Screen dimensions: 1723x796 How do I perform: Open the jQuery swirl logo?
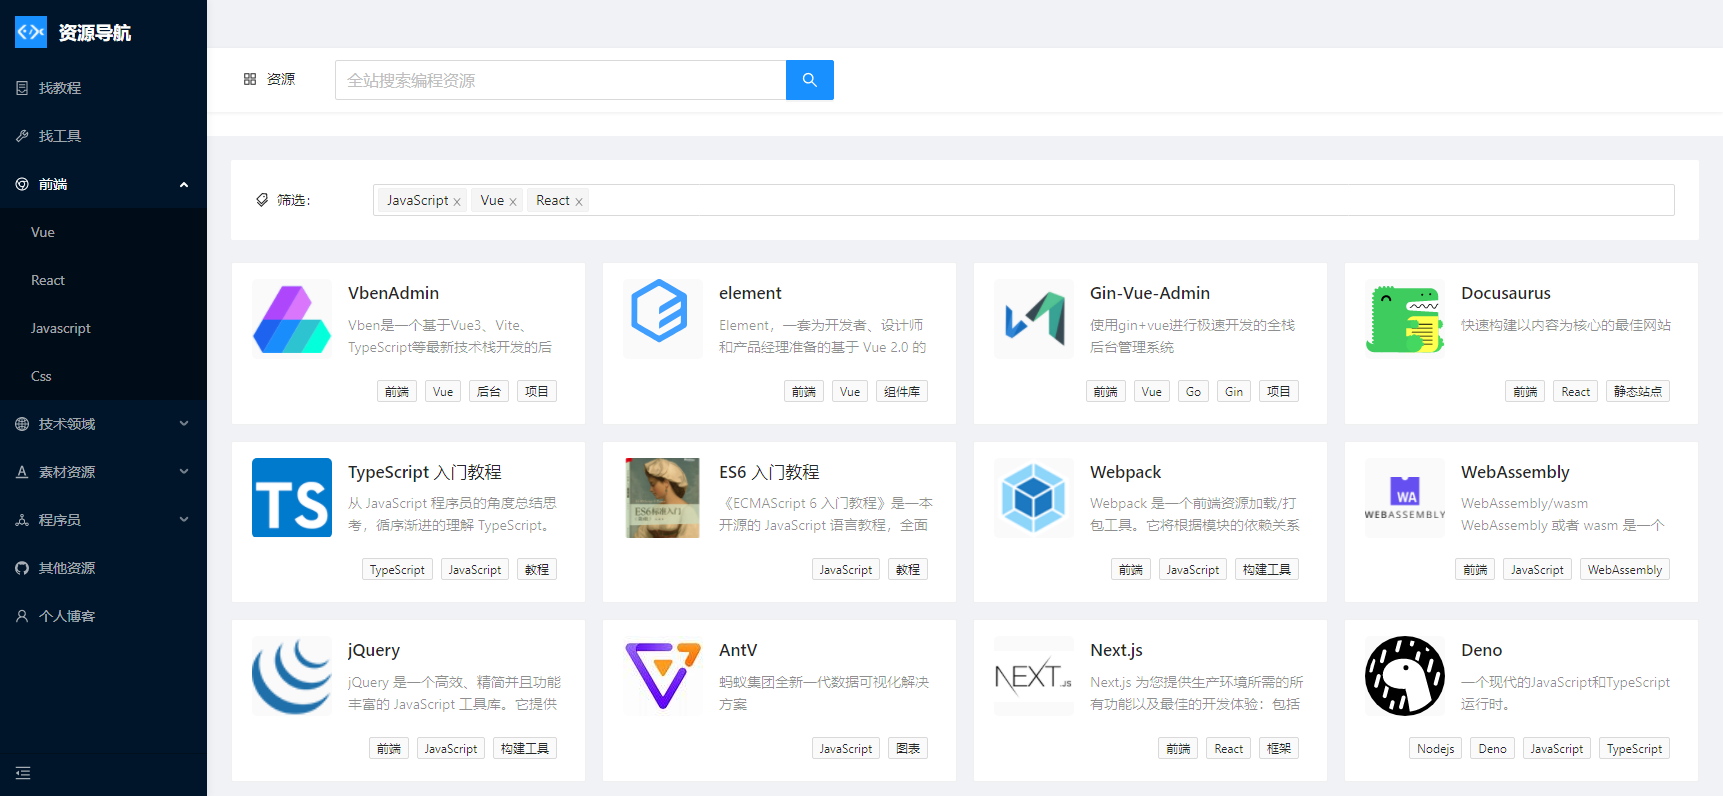pos(292,676)
